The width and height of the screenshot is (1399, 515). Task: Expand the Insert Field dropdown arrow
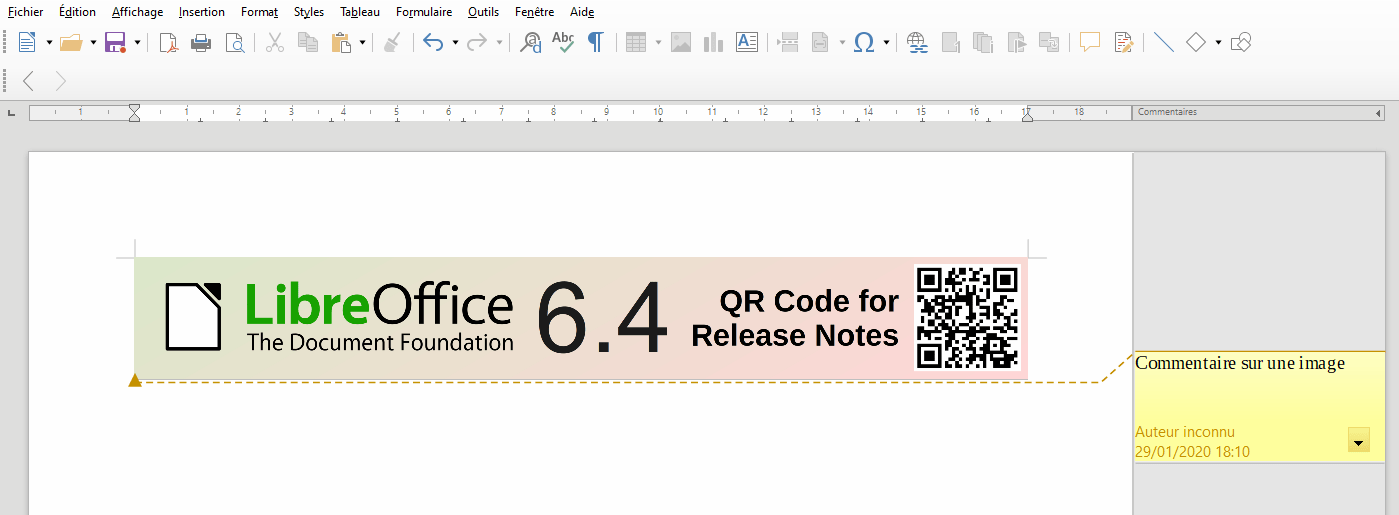tap(842, 42)
